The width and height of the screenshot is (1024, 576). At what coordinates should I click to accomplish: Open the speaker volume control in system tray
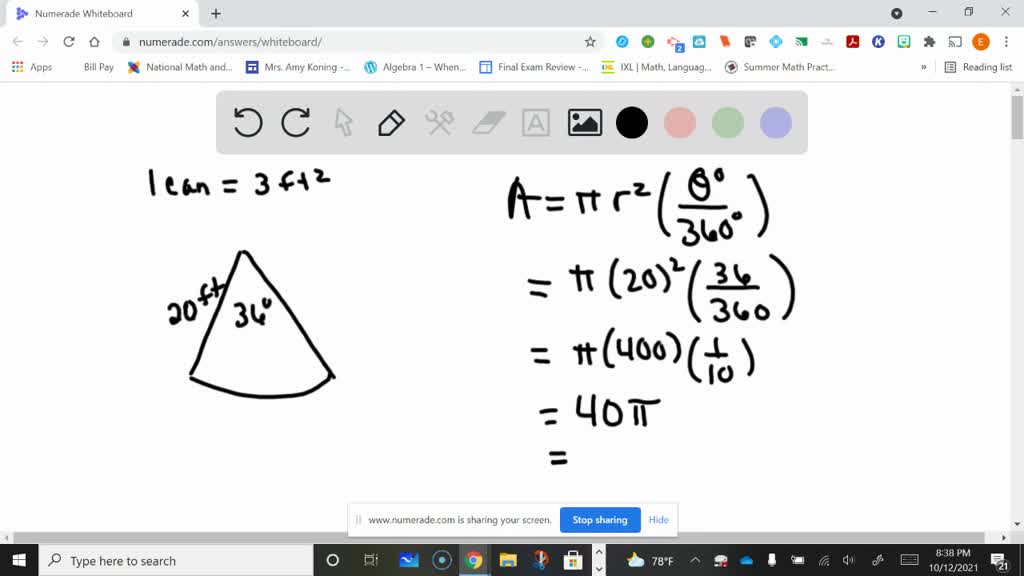tap(848, 560)
